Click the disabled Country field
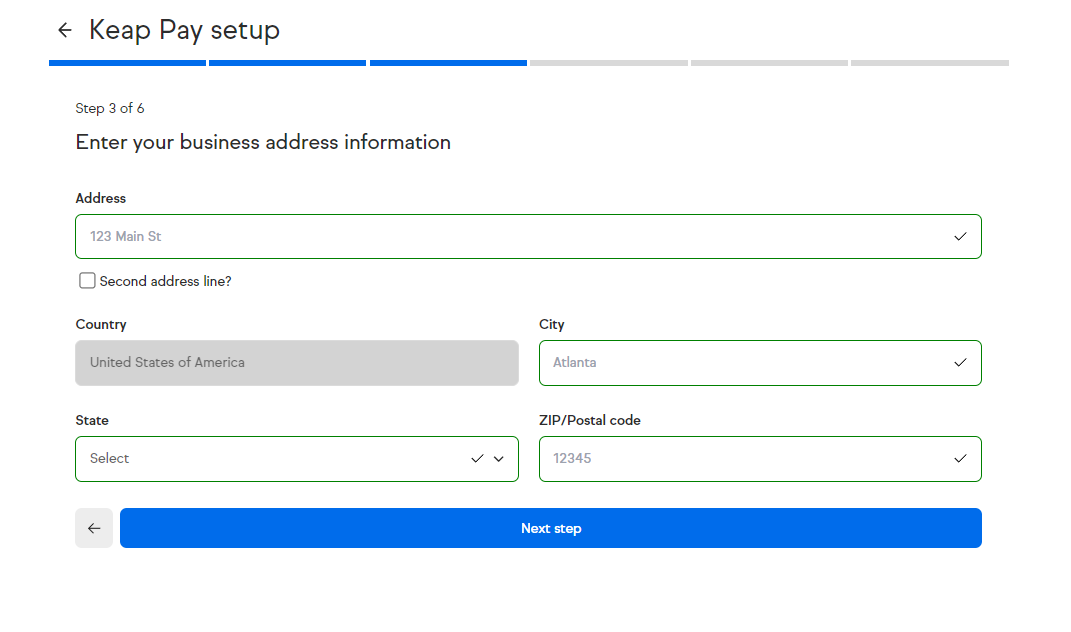The width and height of the screenshot is (1071, 632). (x=296, y=363)
